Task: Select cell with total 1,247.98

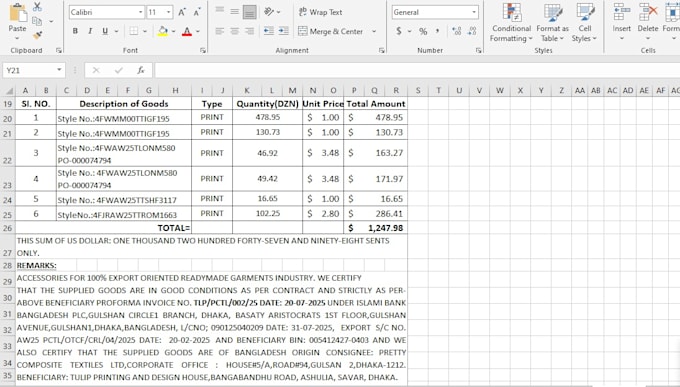Action: click(375, 228)
